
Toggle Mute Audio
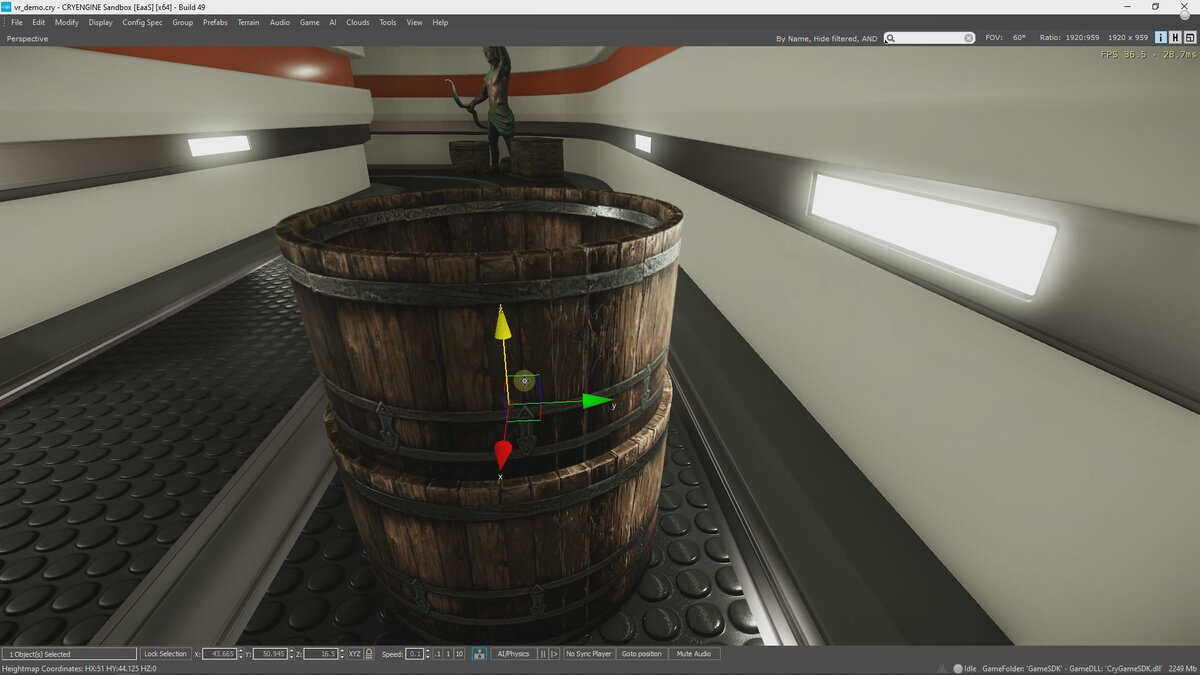[693, 654]
